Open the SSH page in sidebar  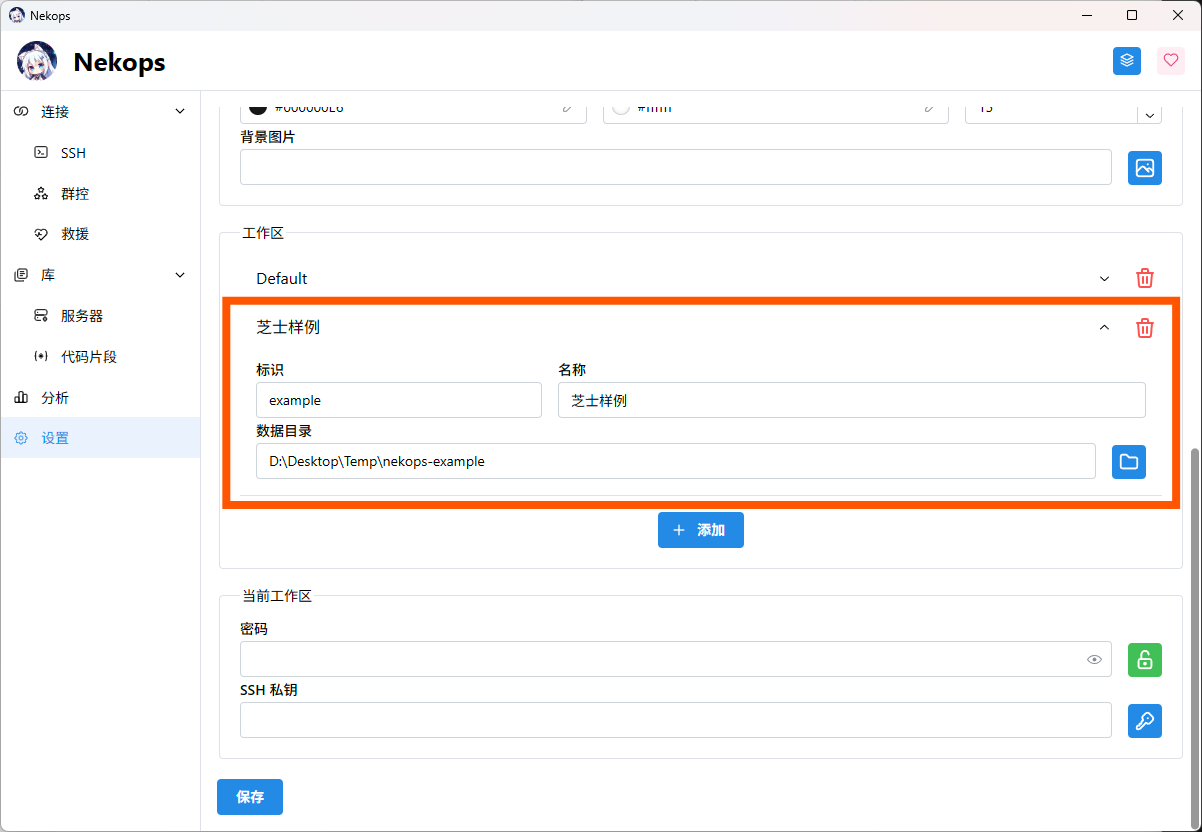[73, 153]
